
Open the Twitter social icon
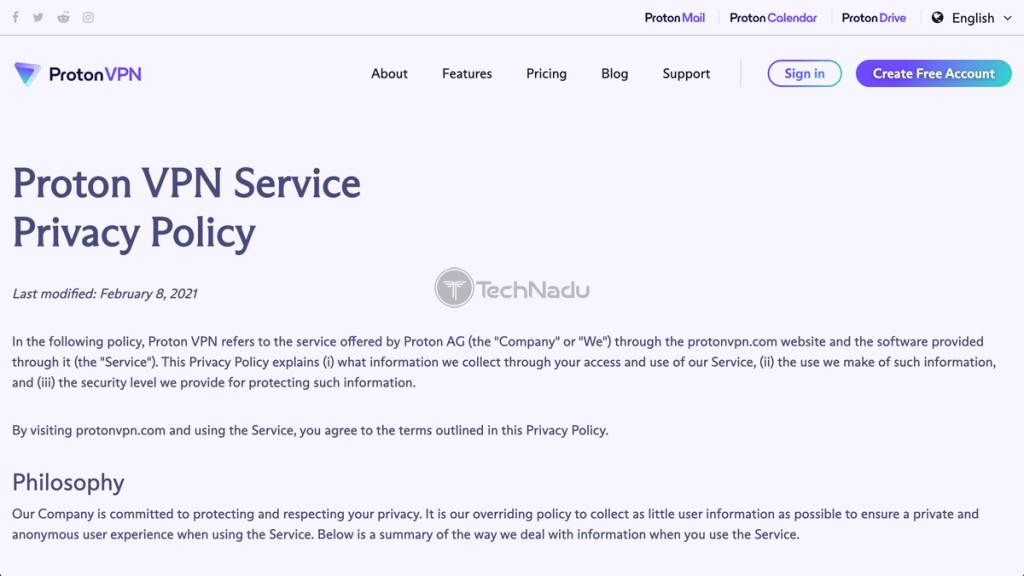point(38,18)
